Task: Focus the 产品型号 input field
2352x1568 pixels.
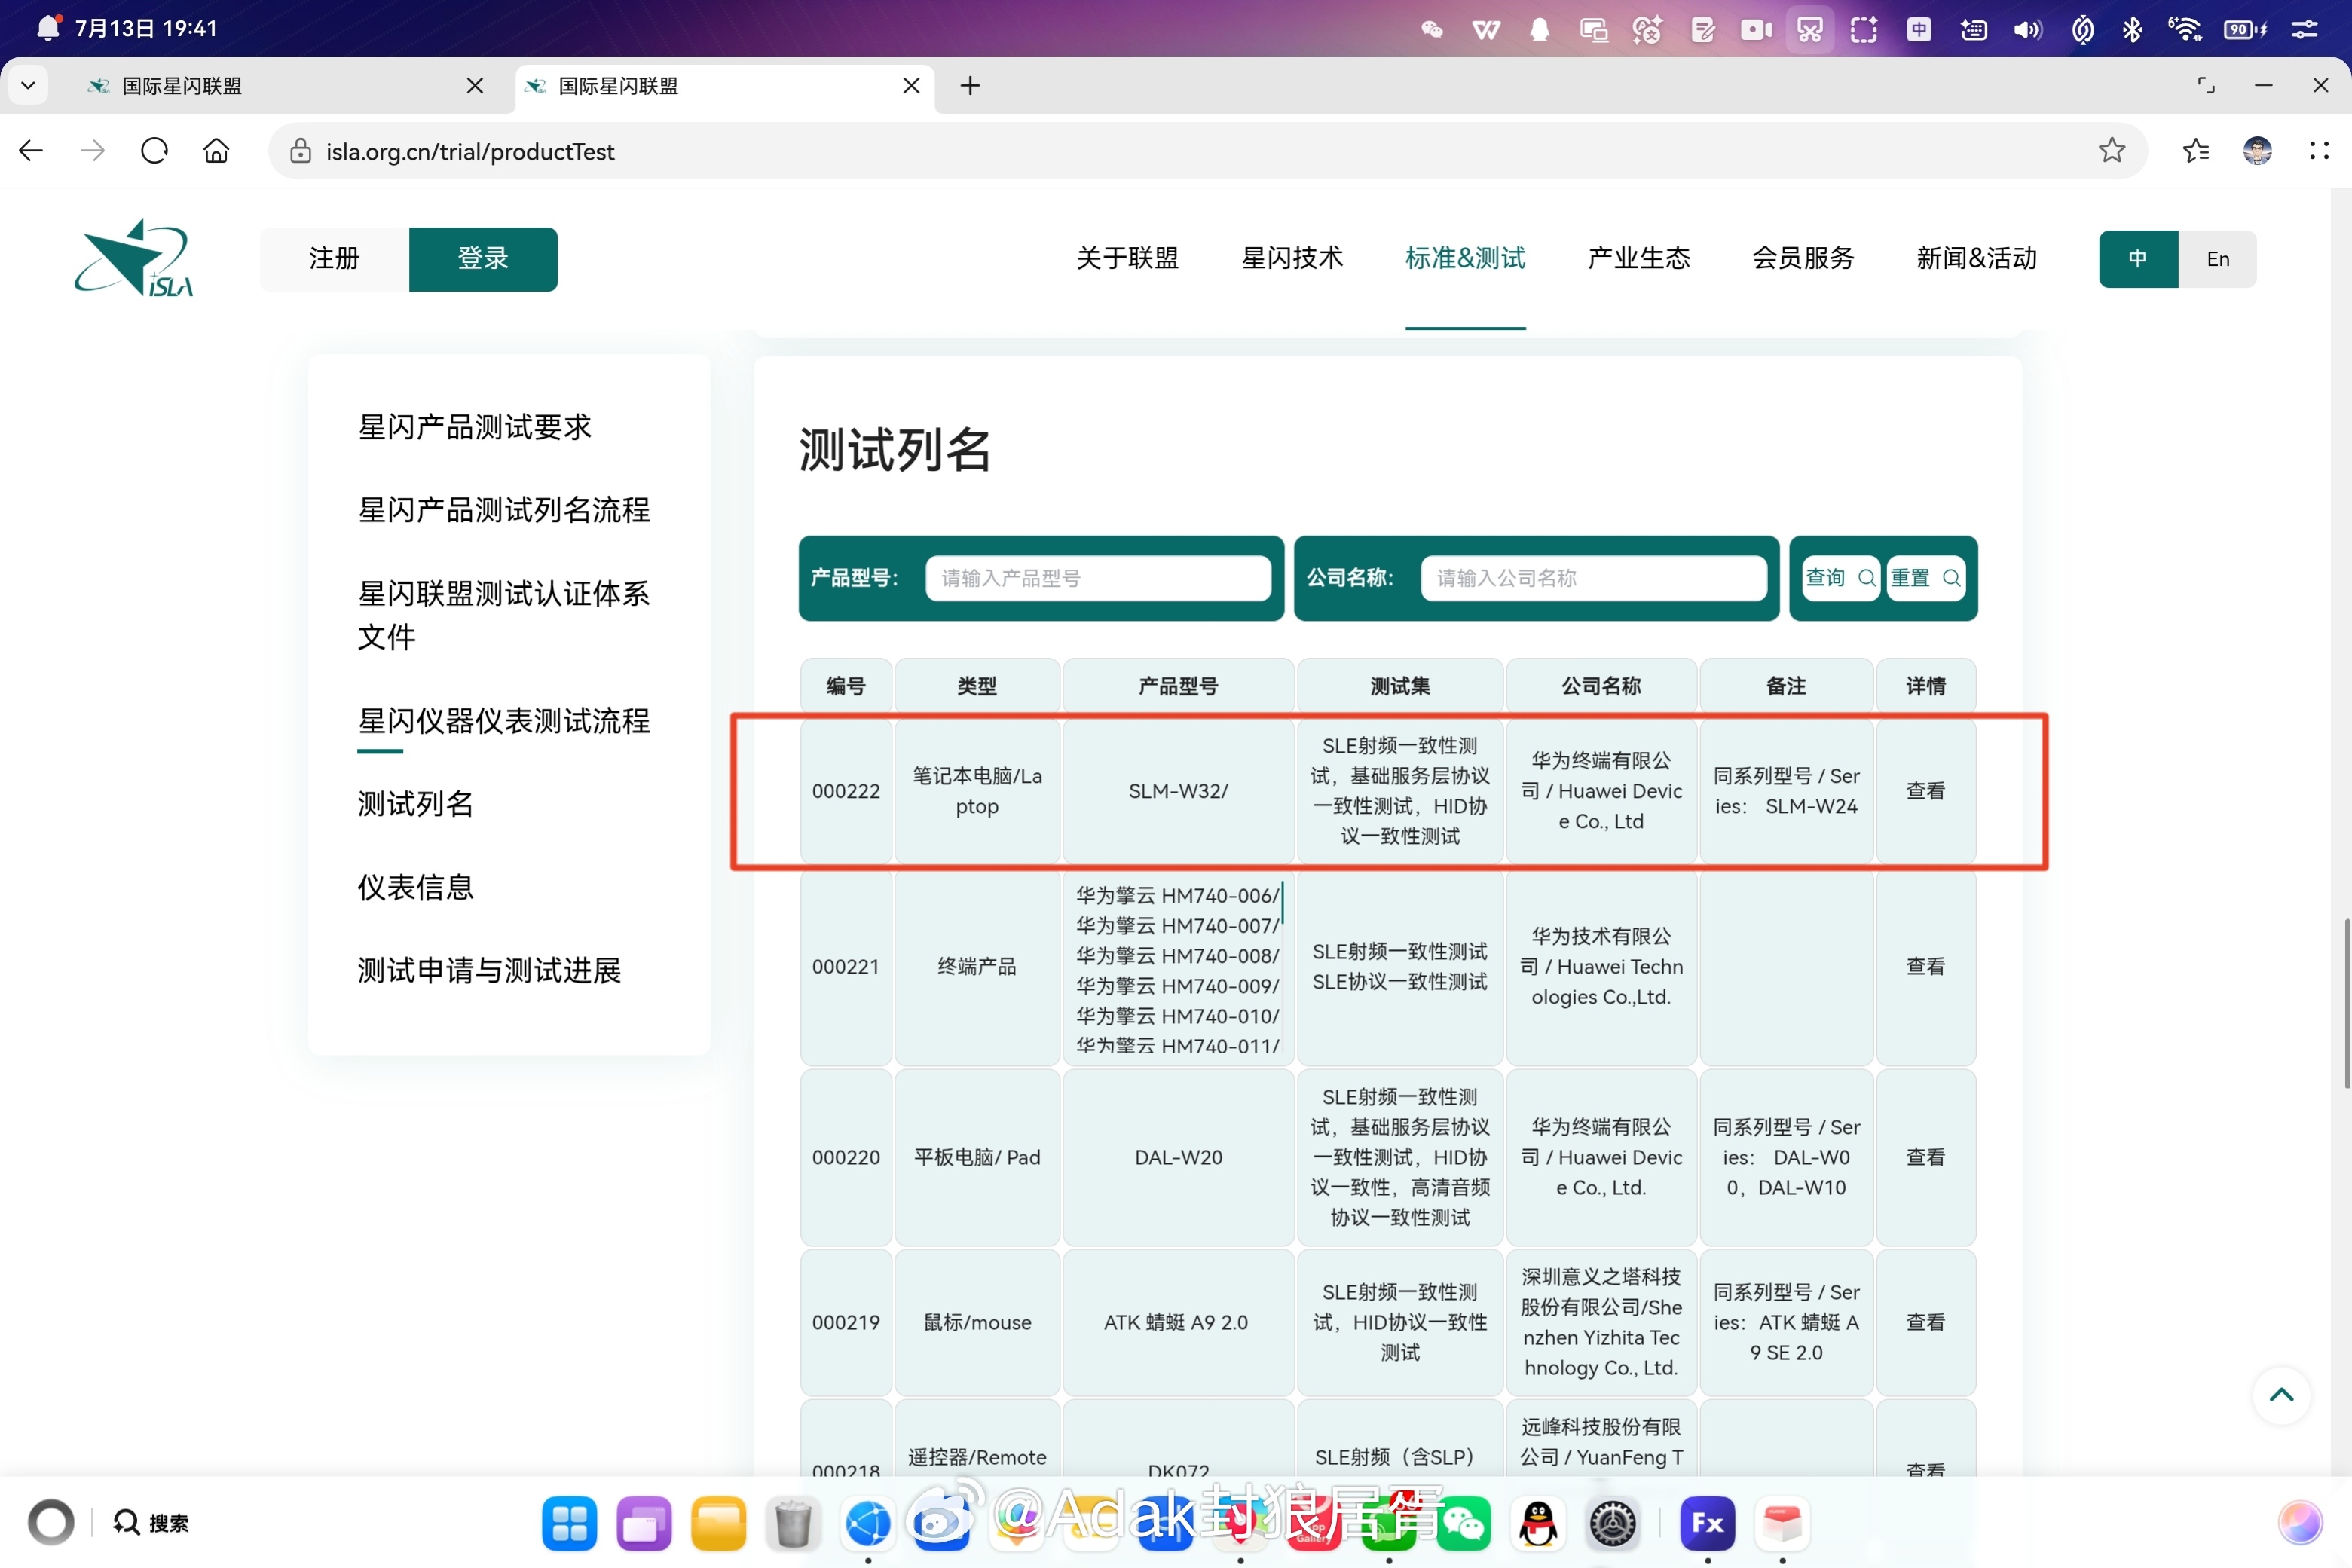Action: (x=1098, y=578)
